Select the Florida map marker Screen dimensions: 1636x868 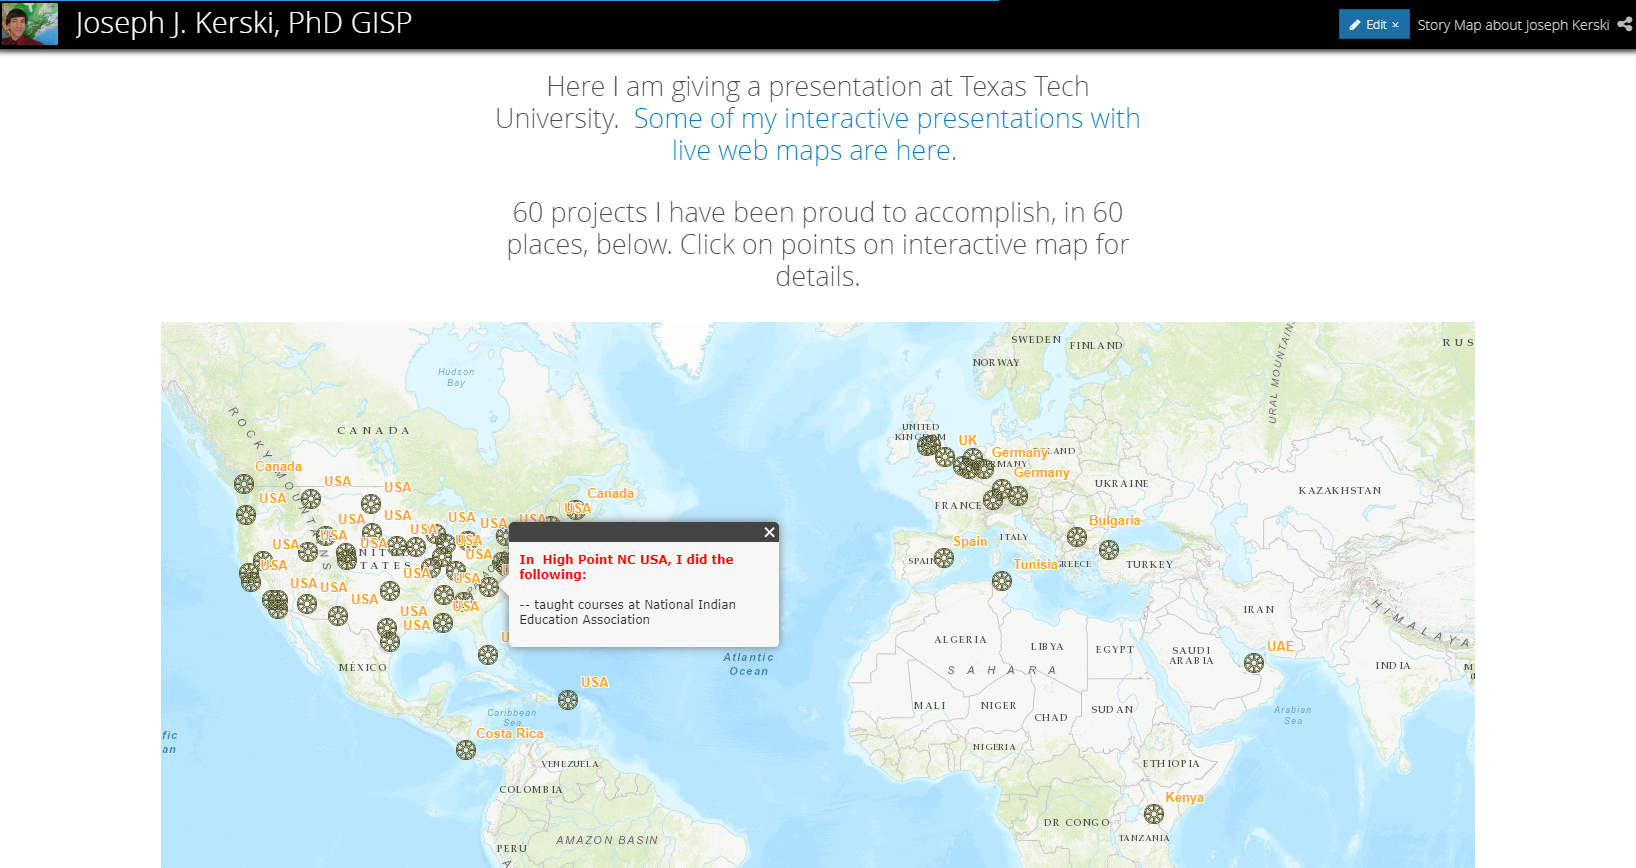click(x=488, y=655)
